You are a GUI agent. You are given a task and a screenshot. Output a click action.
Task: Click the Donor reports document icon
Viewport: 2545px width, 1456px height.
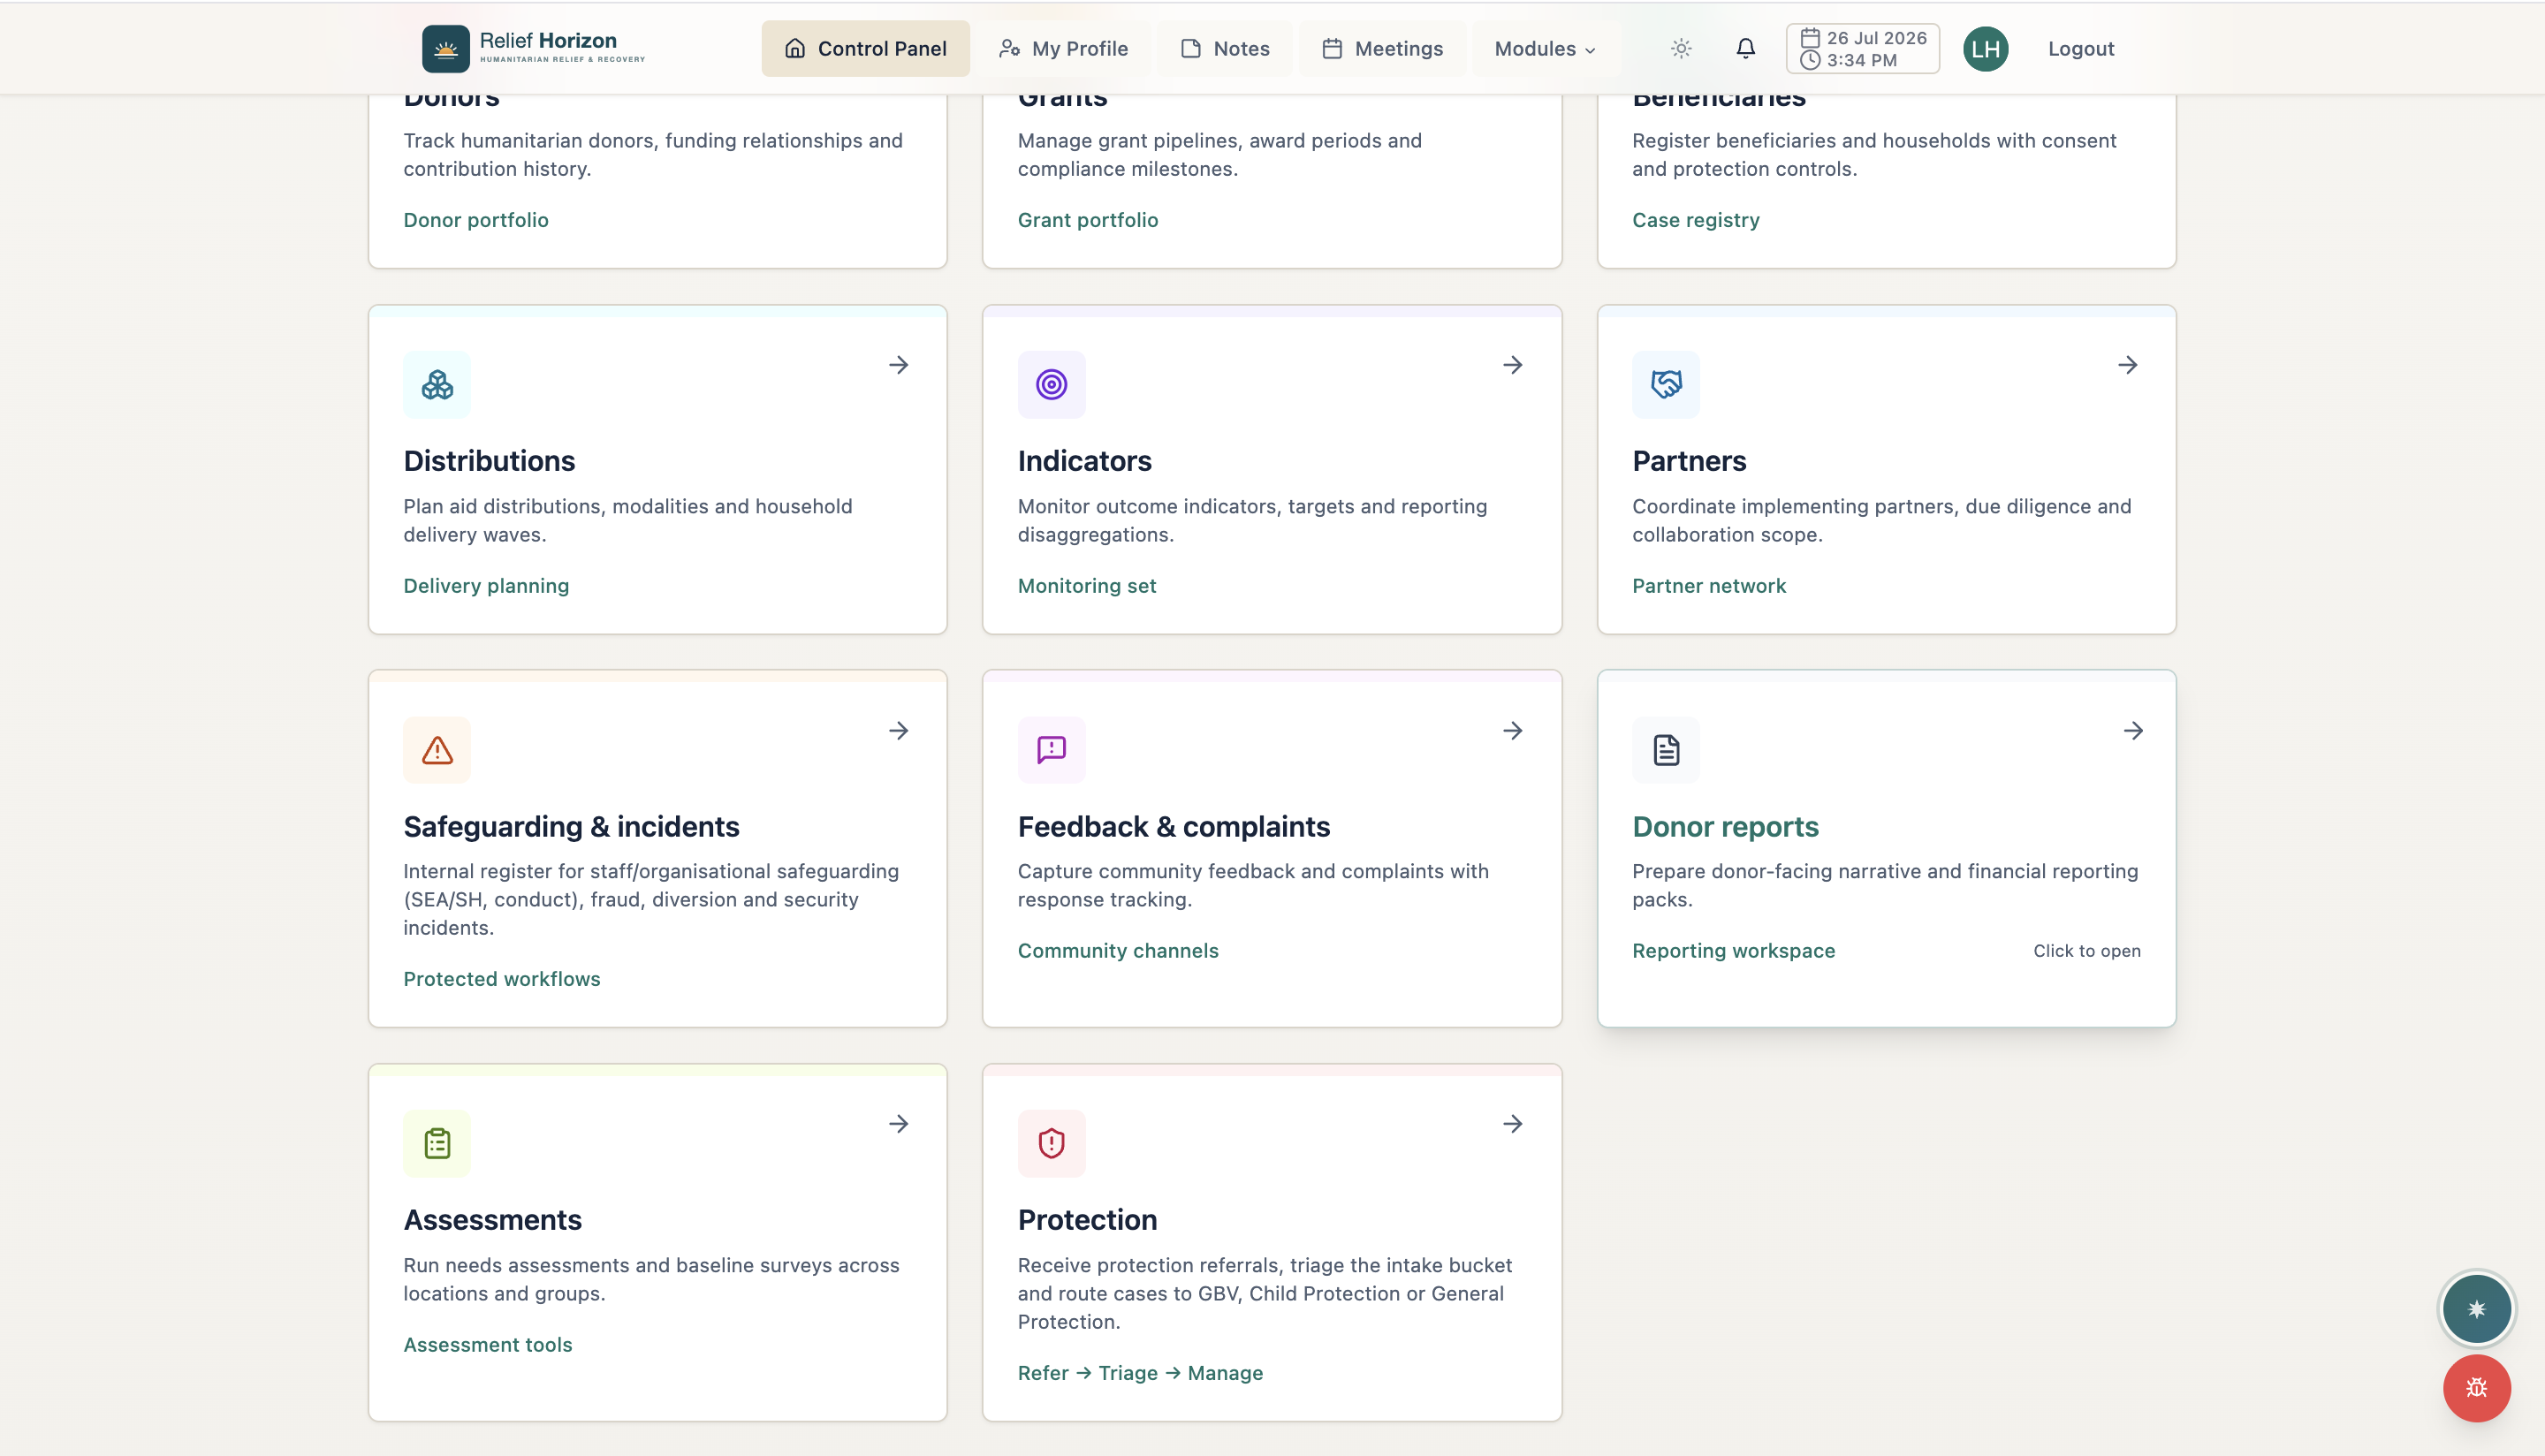(1666, 750)
